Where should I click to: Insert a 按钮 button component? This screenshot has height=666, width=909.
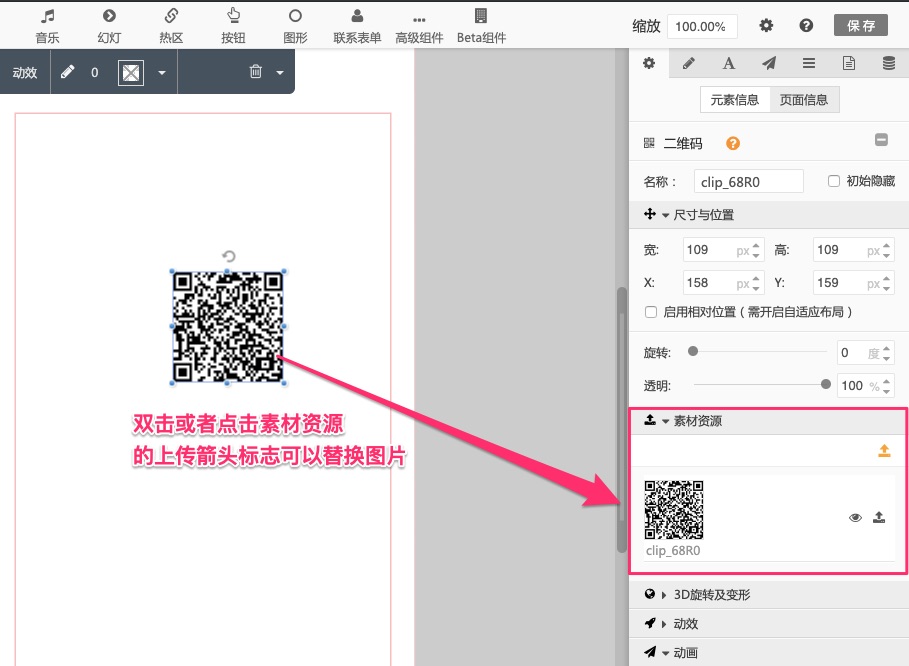point(233,26)
